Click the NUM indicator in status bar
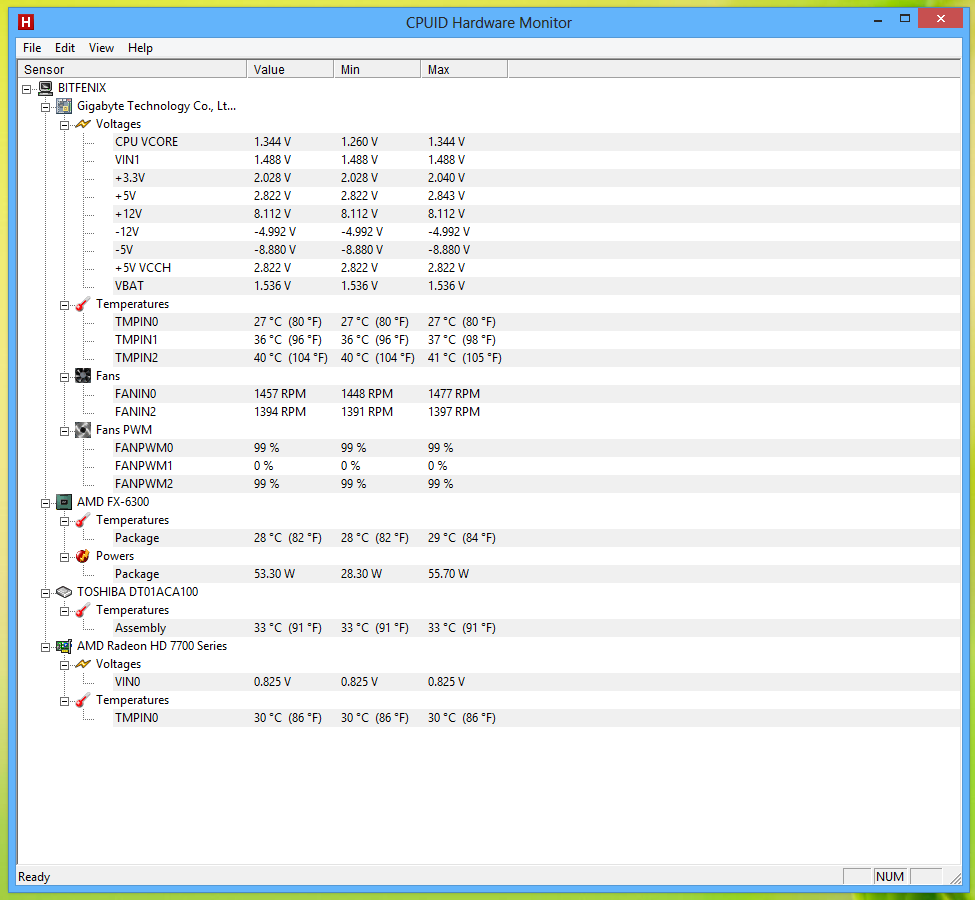The image size is (975, 900). pos(889,877)
